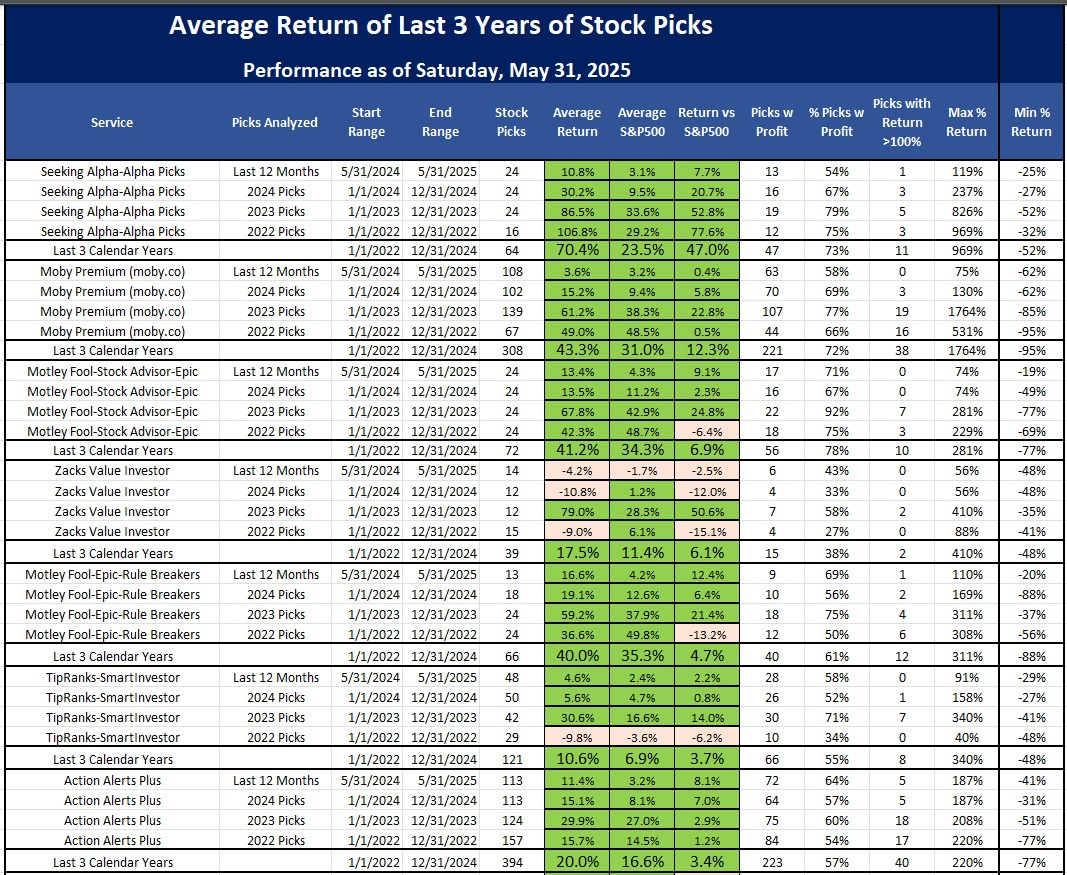Select the 3.4% return vs S&P500 cell
This screenshot has height=875, width=1067.
pyautogui.click(x=707, y=862)
